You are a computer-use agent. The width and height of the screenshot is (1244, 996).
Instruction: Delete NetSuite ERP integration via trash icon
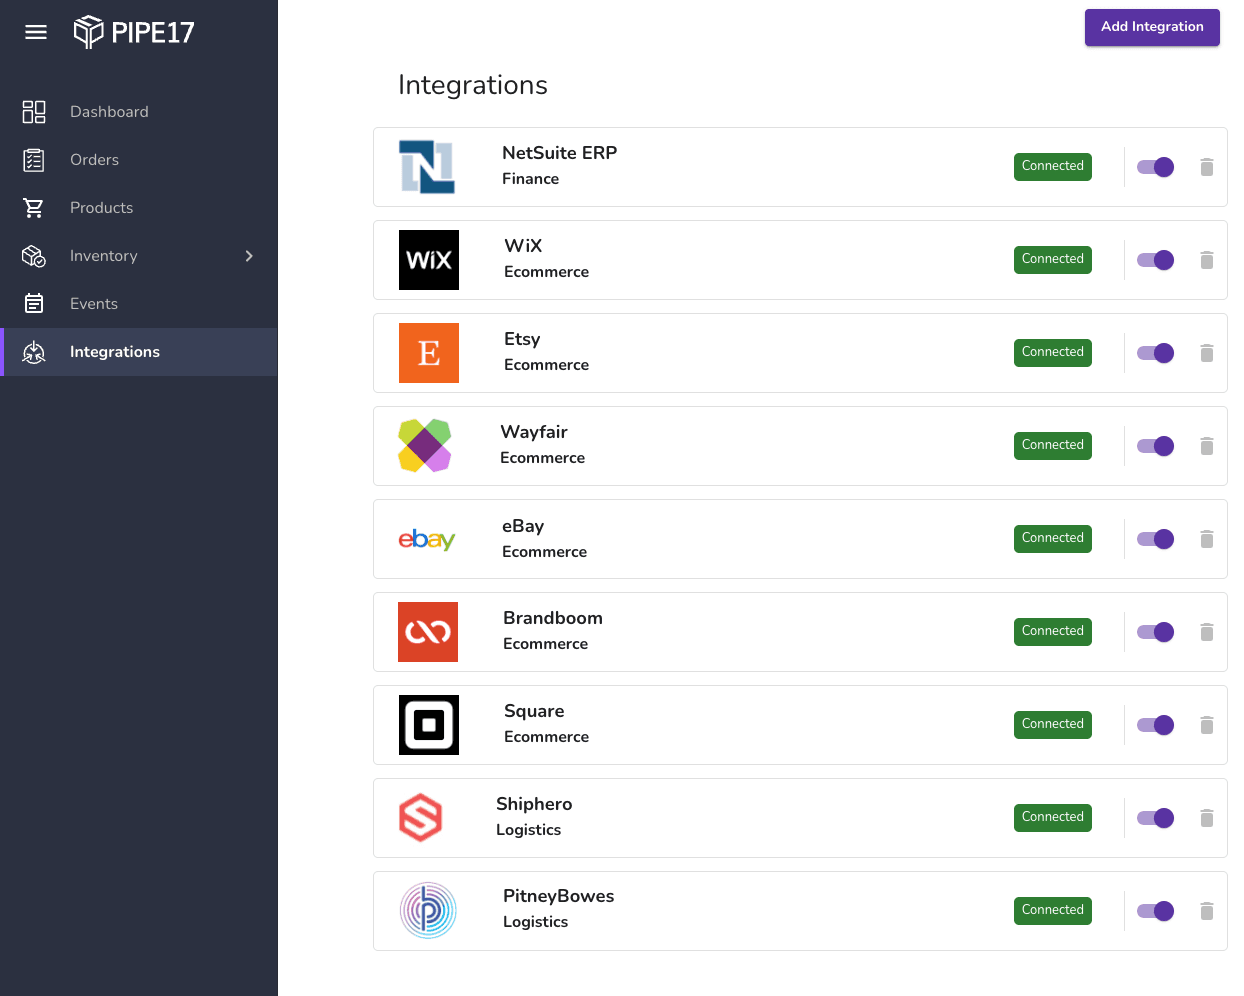1207,167
